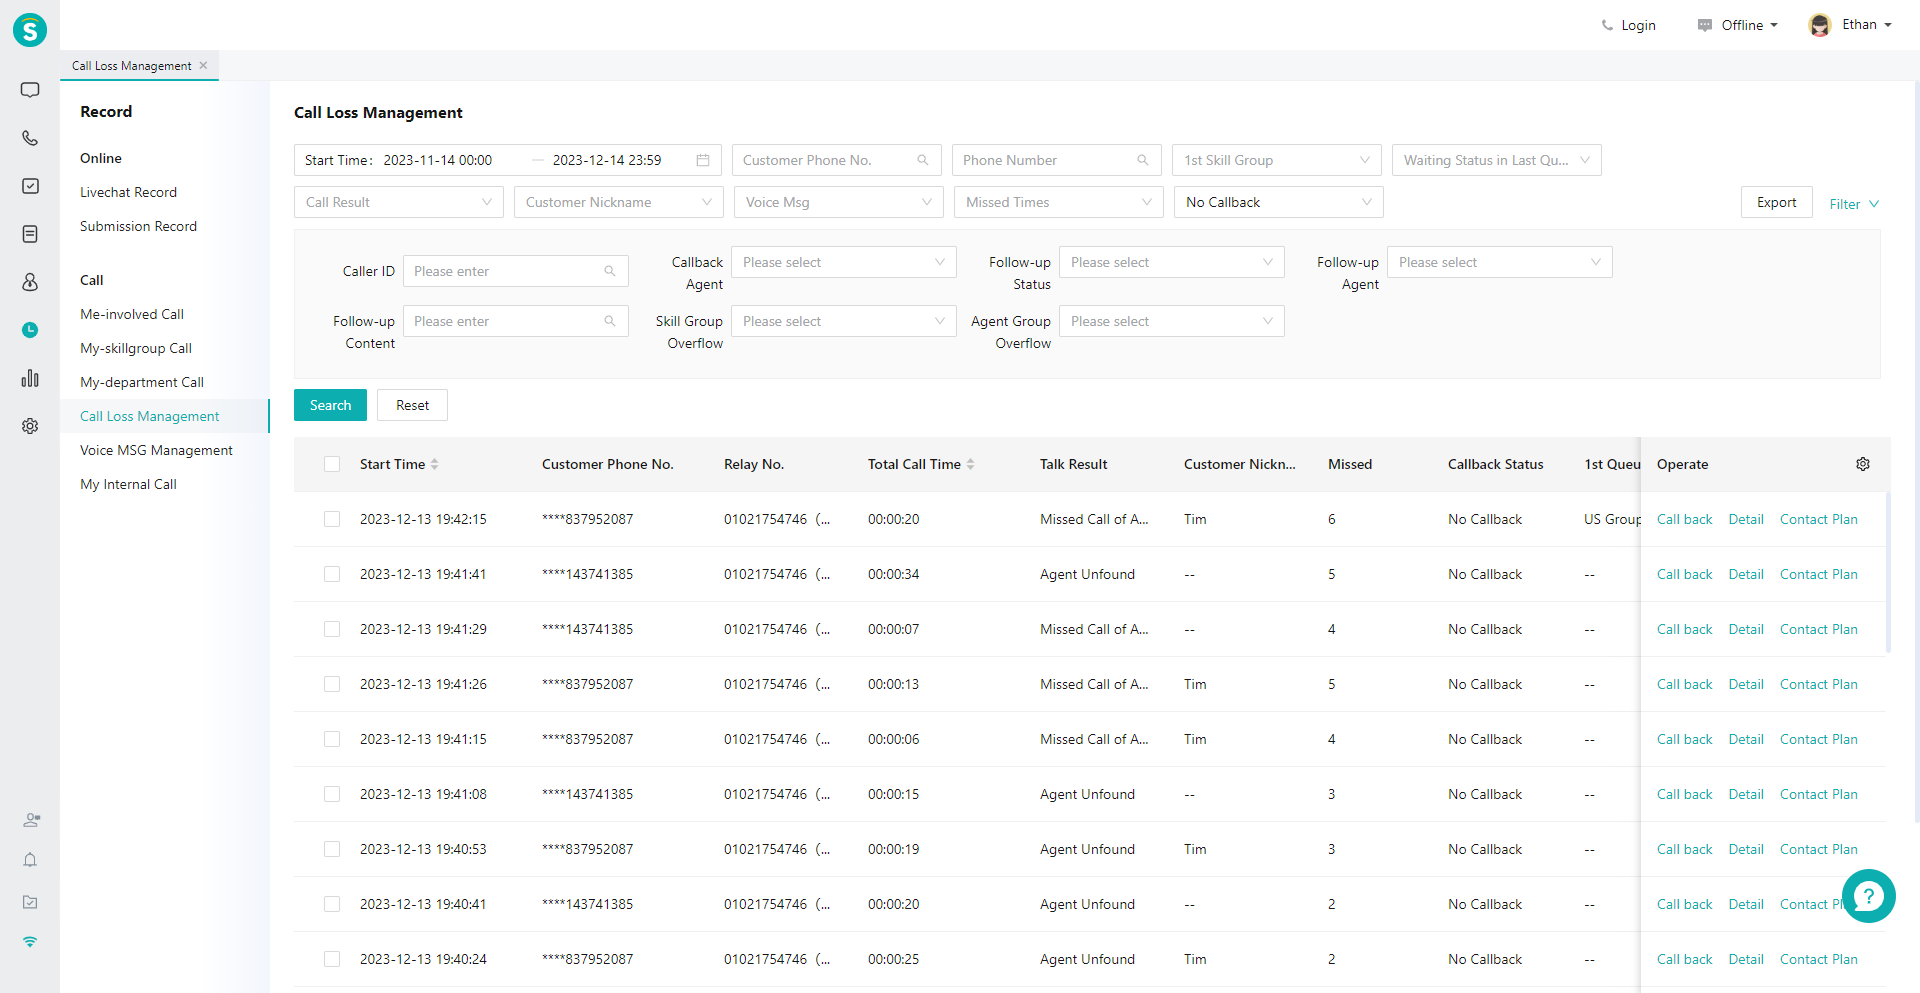Check the row for 2023-12-13 19:41:08
1920x993 pixels.
(332, 794)
